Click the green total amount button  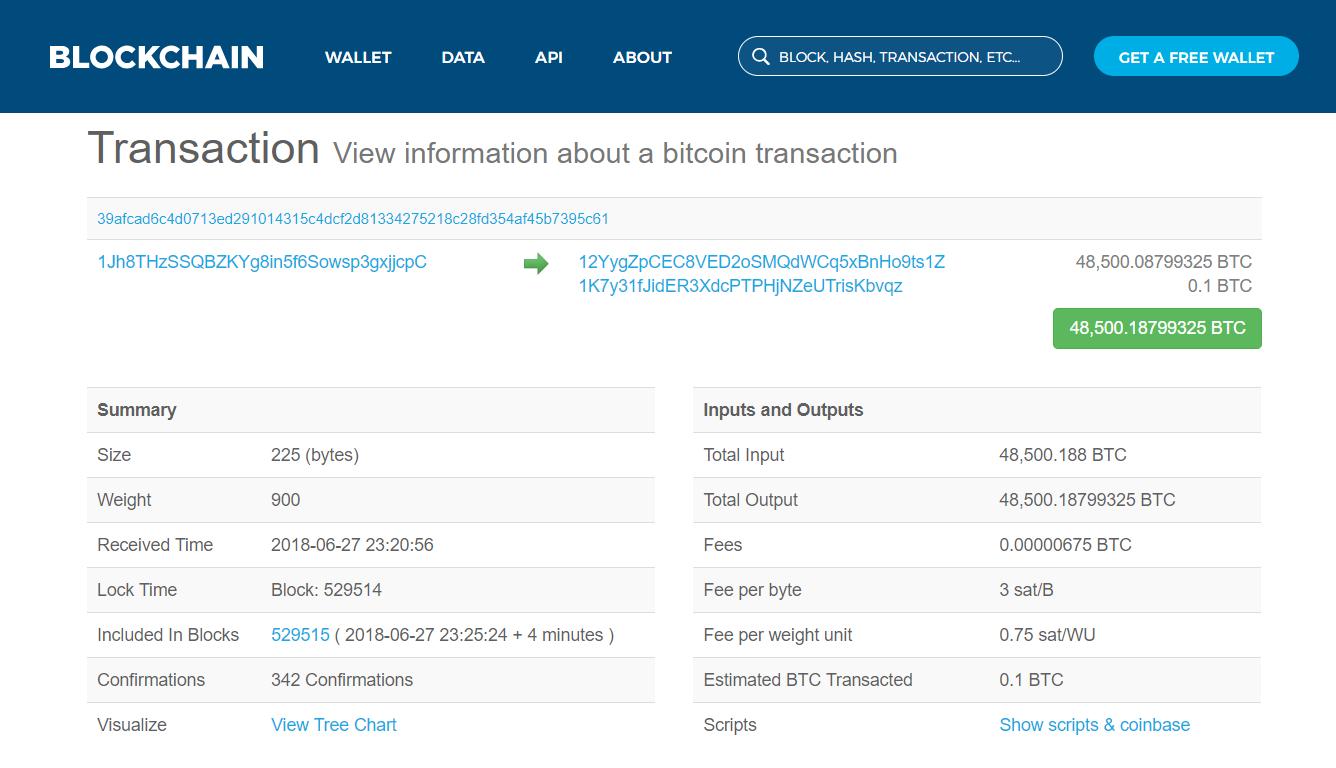click(1157, 328)
